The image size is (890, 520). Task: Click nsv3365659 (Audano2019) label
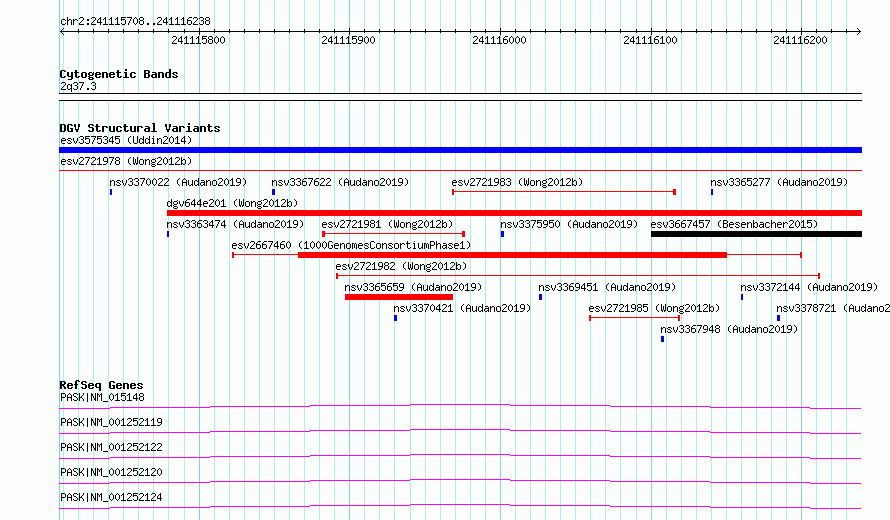point(413,287)
